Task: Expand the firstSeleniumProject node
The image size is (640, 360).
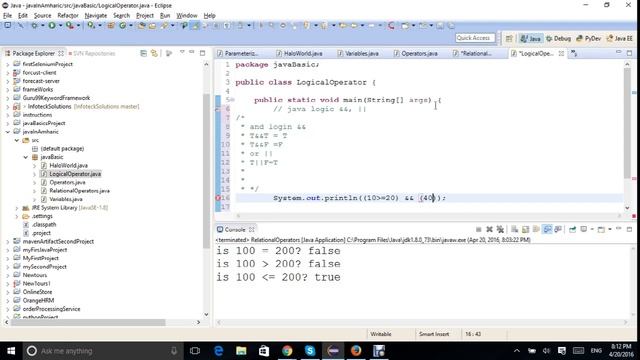Action: pos(7,64)
